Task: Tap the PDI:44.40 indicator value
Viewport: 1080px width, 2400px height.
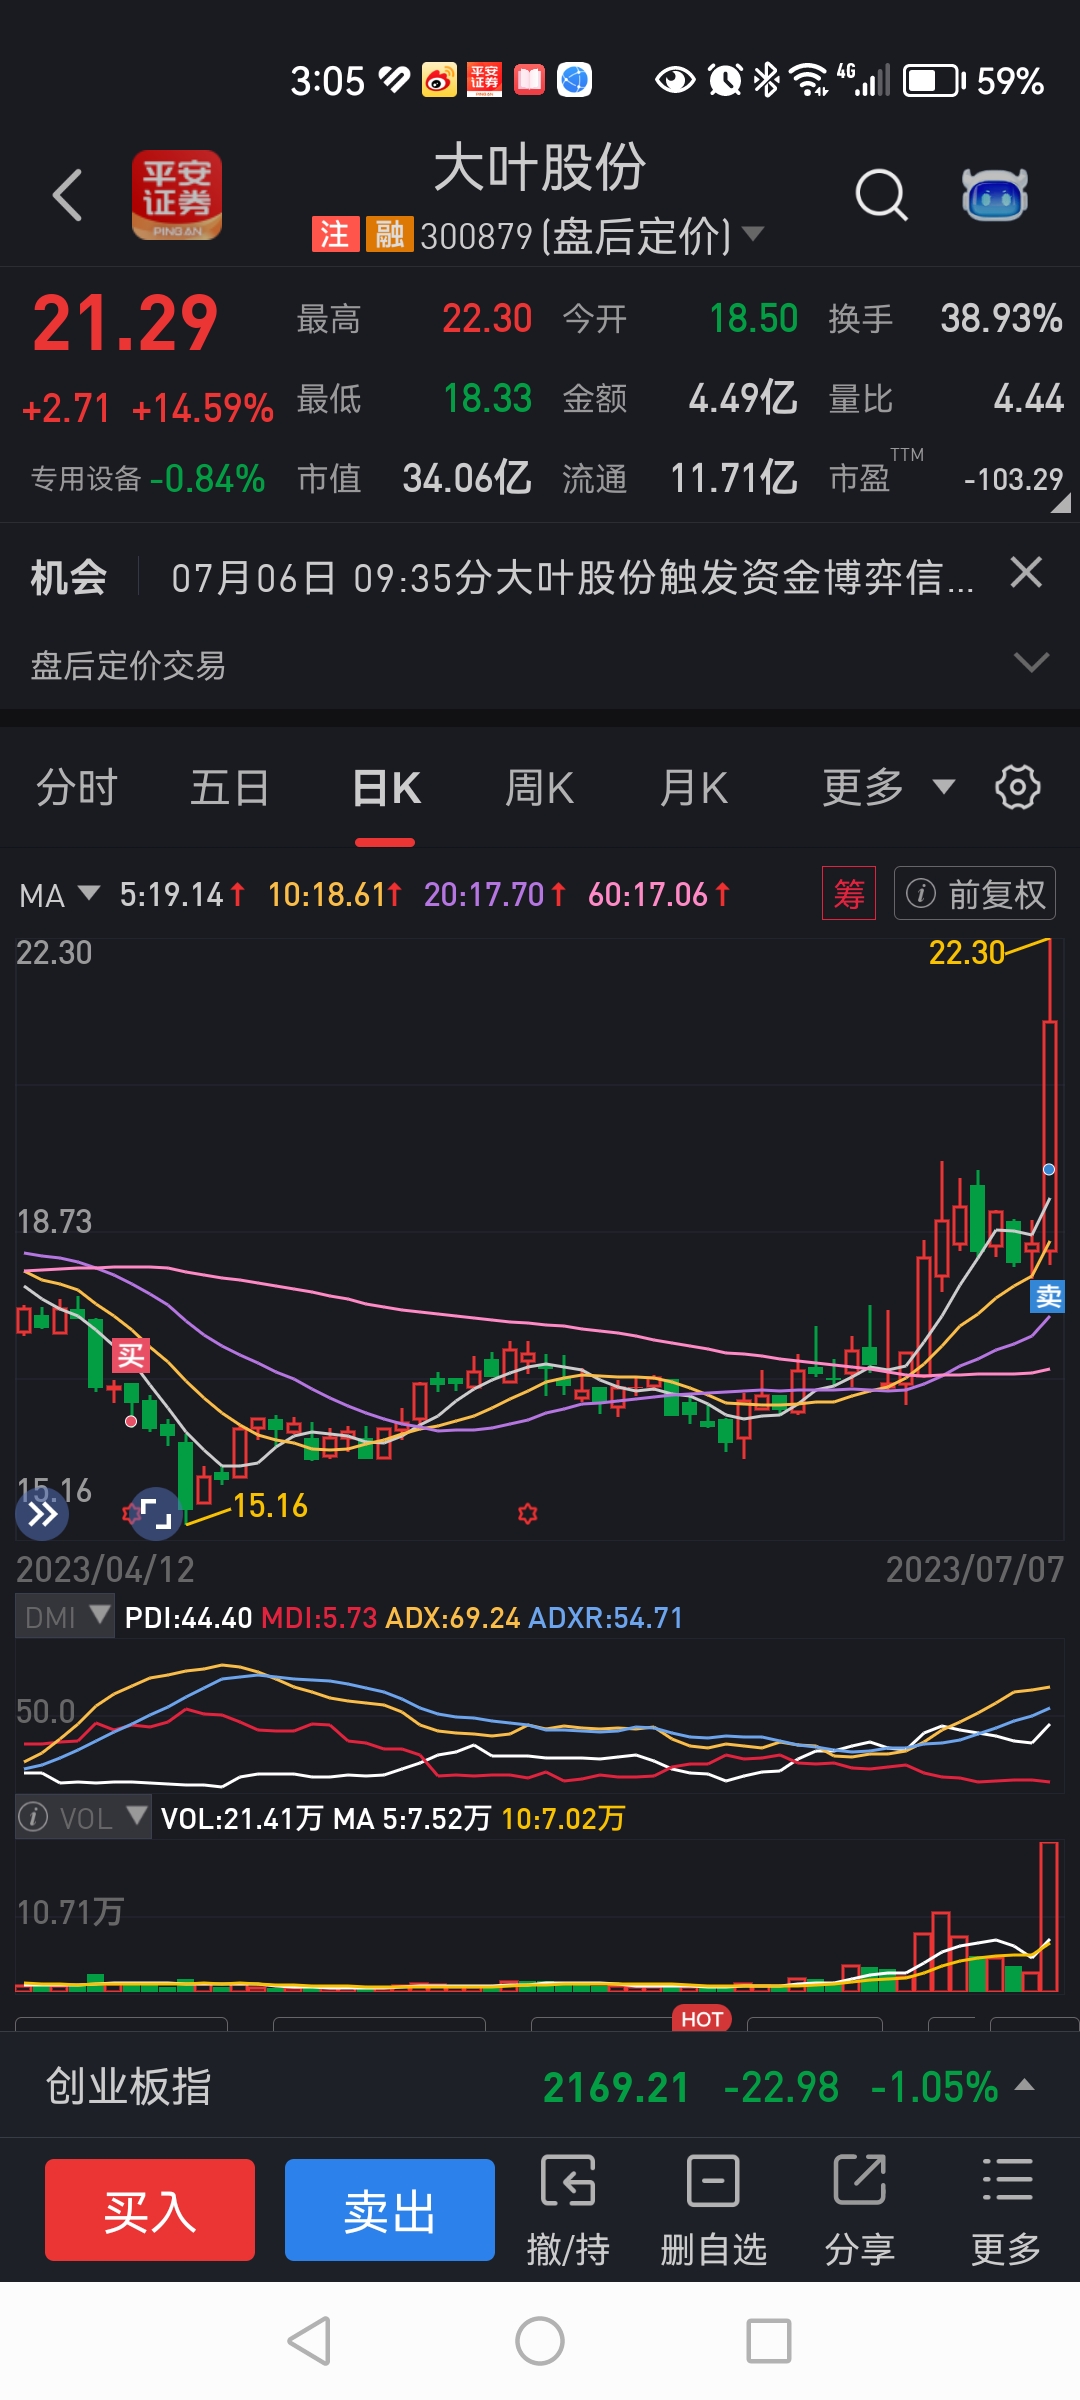Action: (188, 1618)
